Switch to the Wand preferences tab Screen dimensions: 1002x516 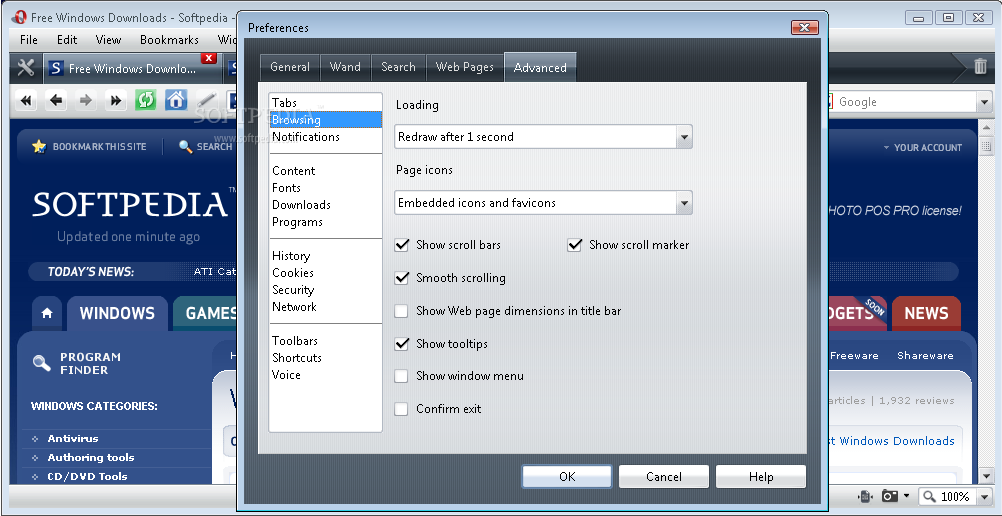(x=345, y=67)
